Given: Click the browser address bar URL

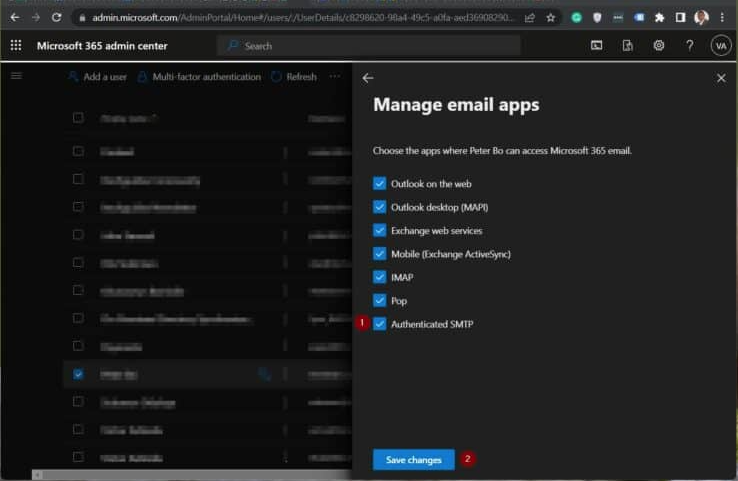Looking at the screenshot, I should [302, 18].
